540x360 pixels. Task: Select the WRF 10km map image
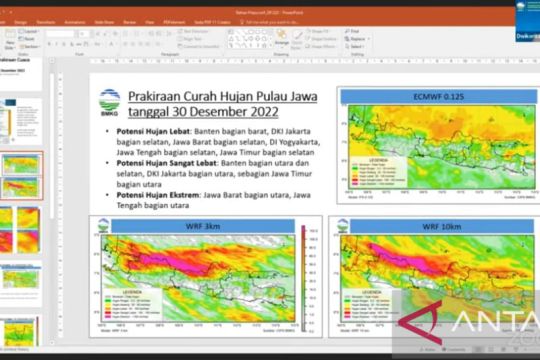[x=434, y=277]
